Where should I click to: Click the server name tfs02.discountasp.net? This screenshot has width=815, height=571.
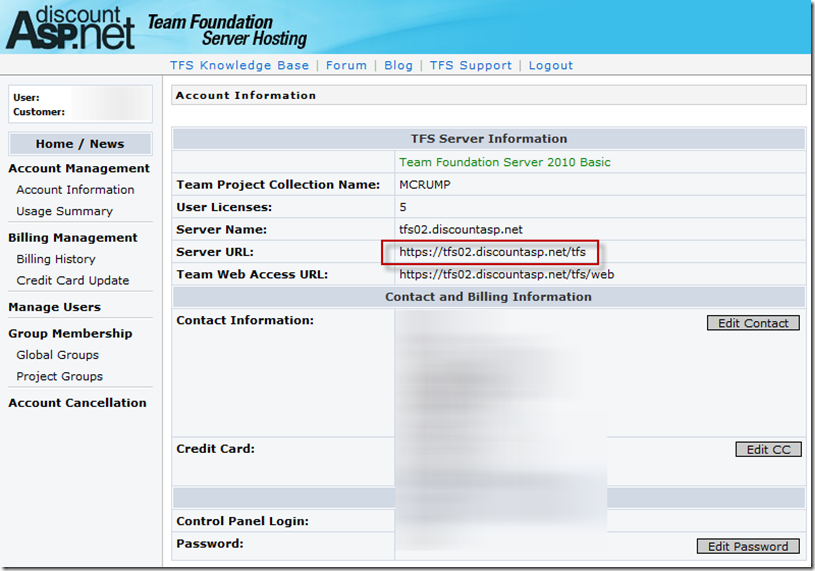click(461, 230)
